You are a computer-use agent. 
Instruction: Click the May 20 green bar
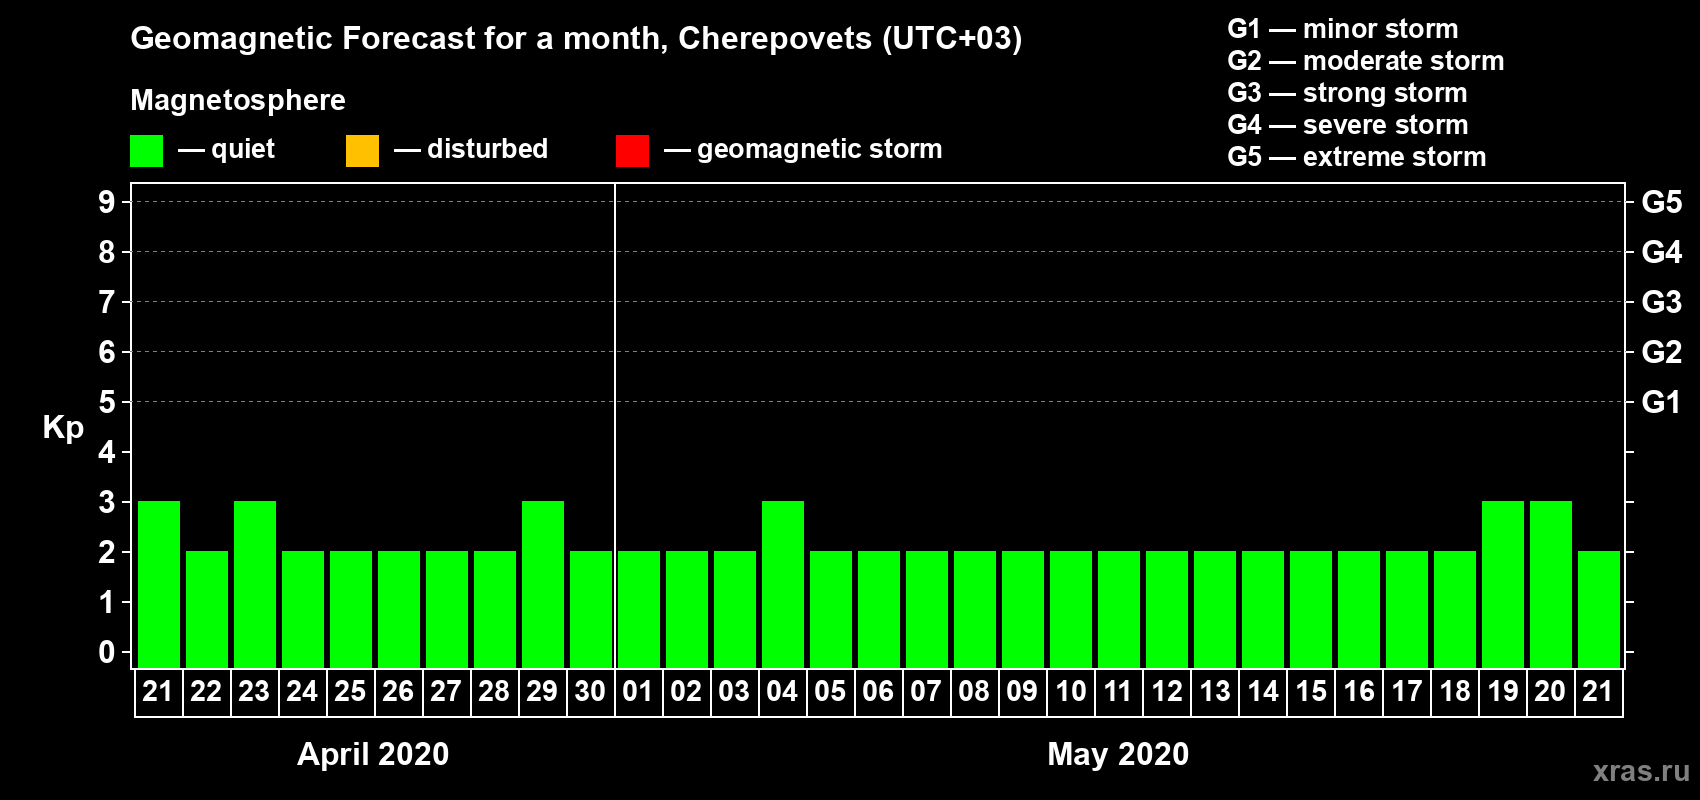1551,584
